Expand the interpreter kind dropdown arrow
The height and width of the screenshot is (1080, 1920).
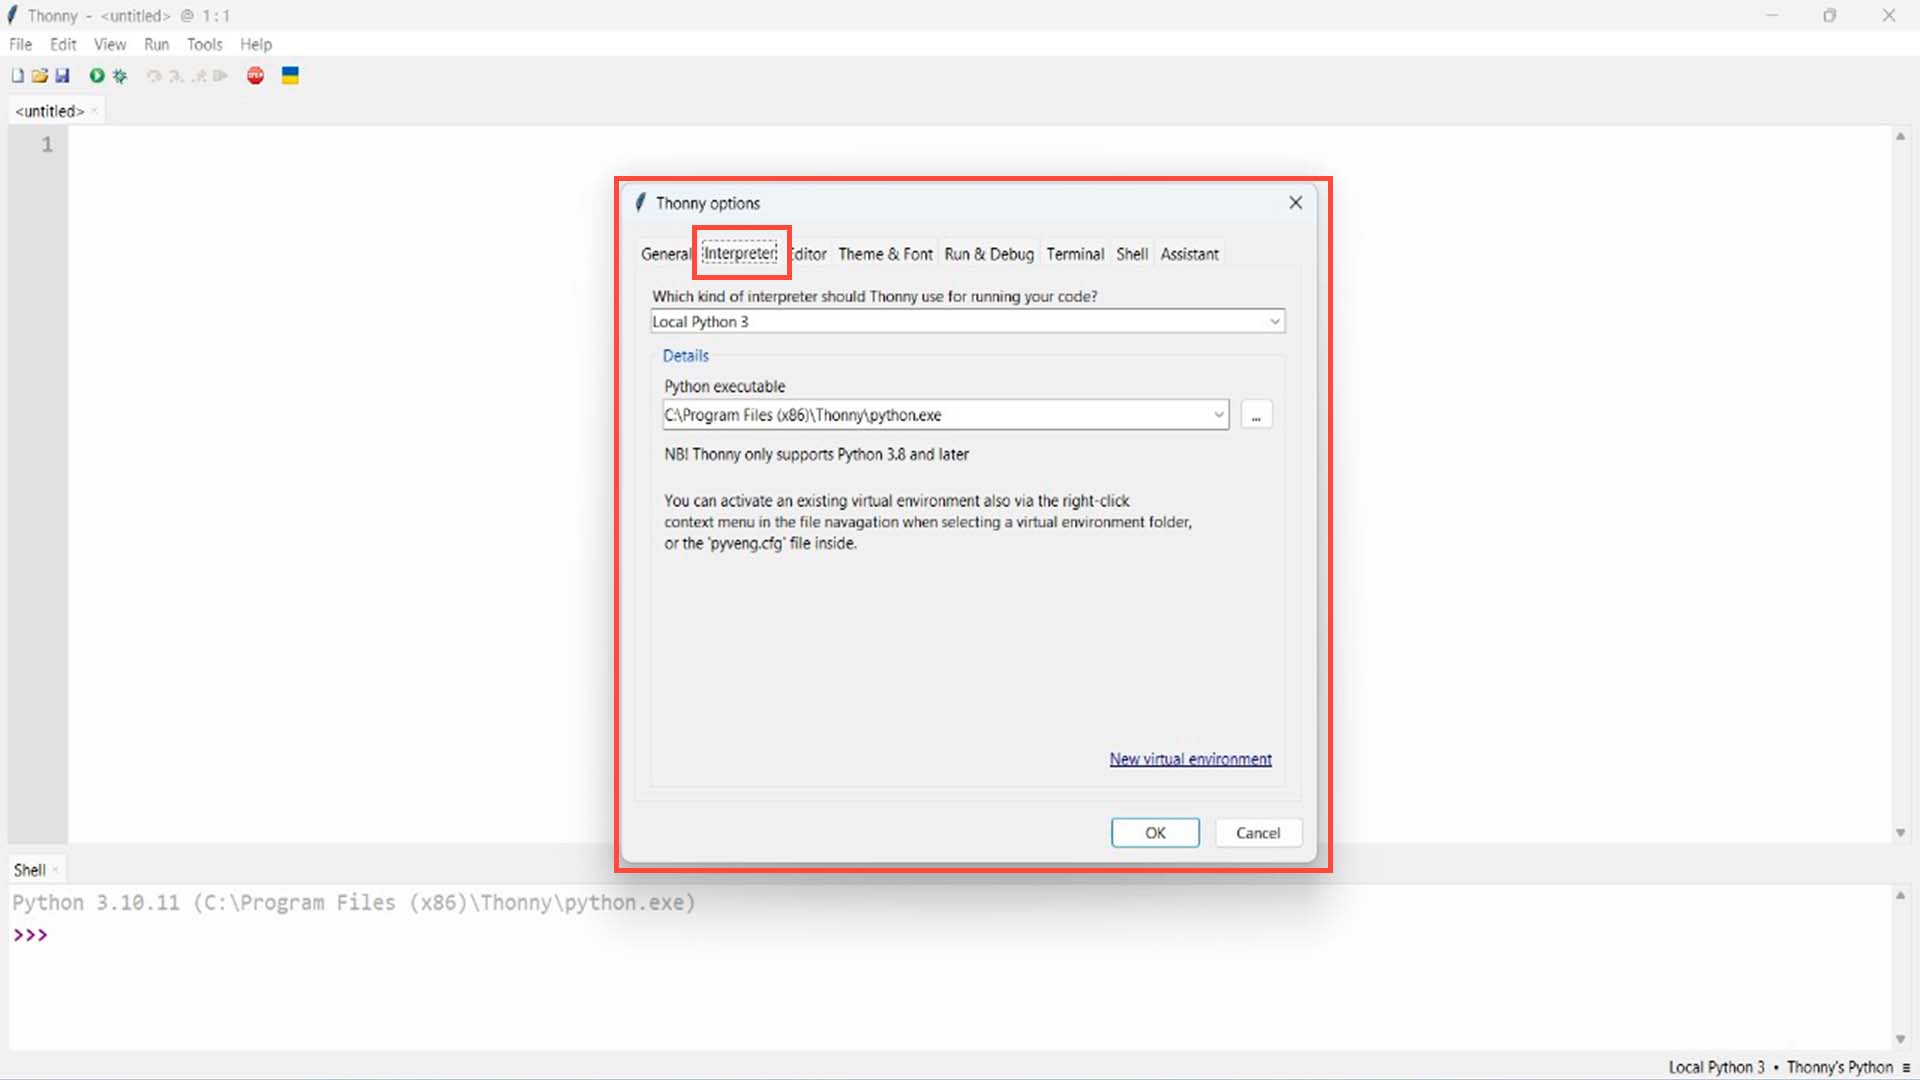click(1275, 321)
